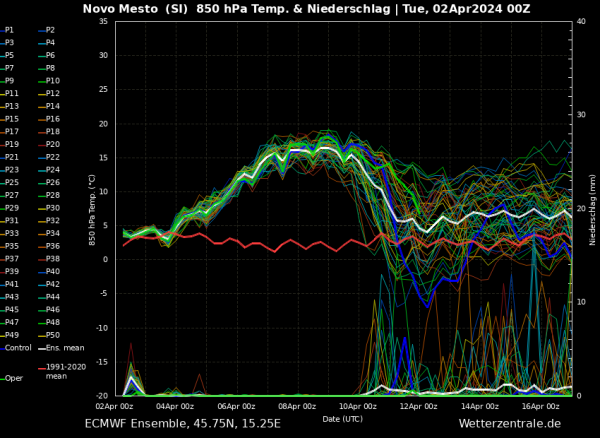Open the Wetterzentrale.de credit text
The height and width of the screenshot is (438, 600).
[510, 424]
